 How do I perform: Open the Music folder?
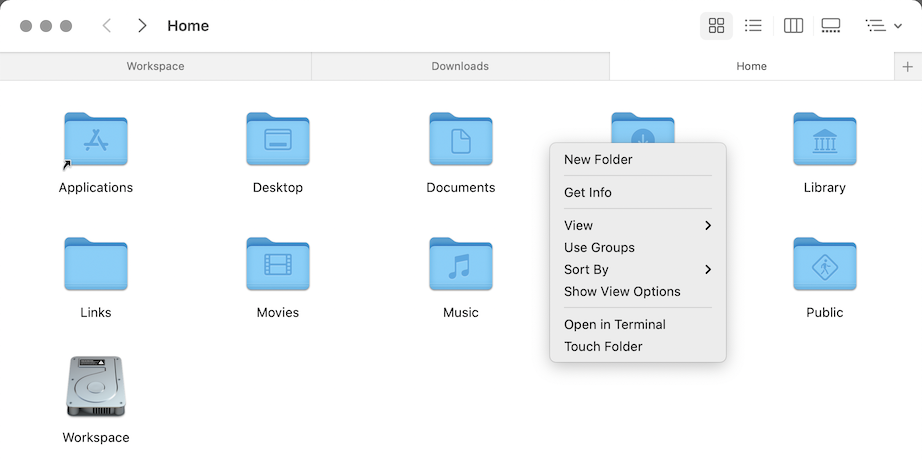pyautogui.click(x=460, y=265)
